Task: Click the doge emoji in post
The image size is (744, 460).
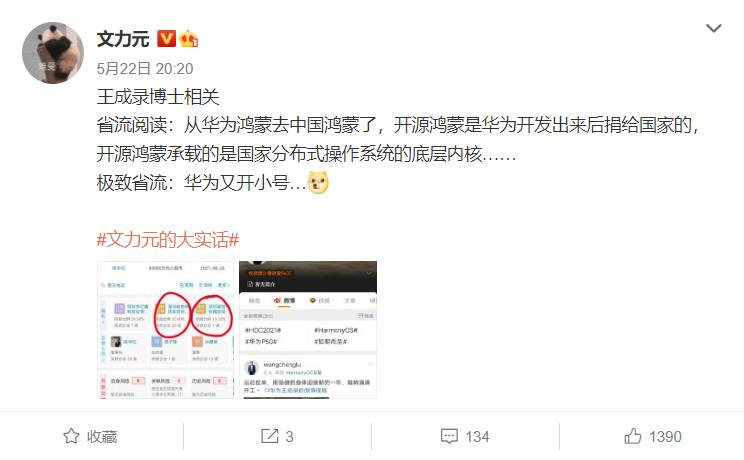Action: [x=318, y=183]
